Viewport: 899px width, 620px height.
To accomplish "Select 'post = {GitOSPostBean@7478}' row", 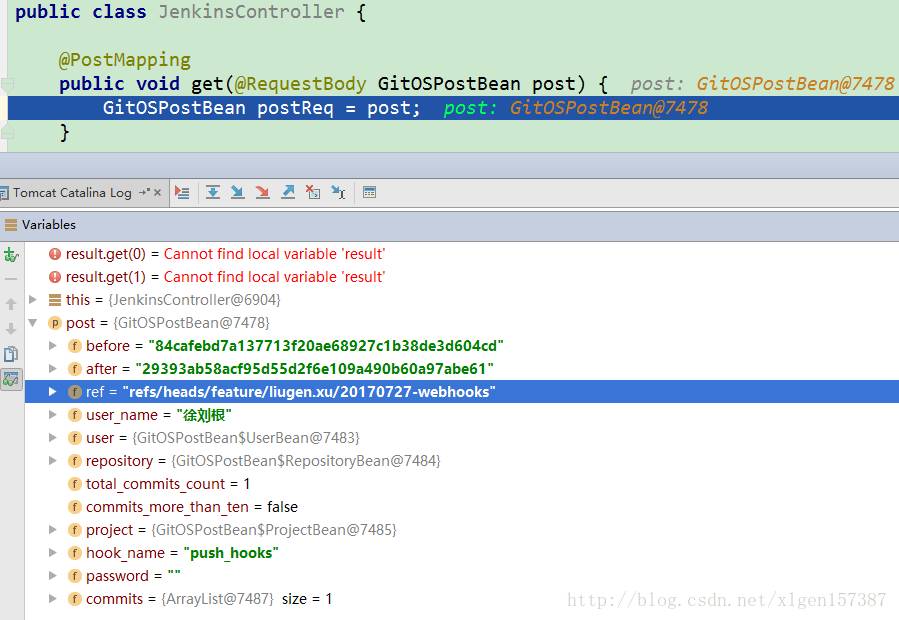I will coord(462,323).
